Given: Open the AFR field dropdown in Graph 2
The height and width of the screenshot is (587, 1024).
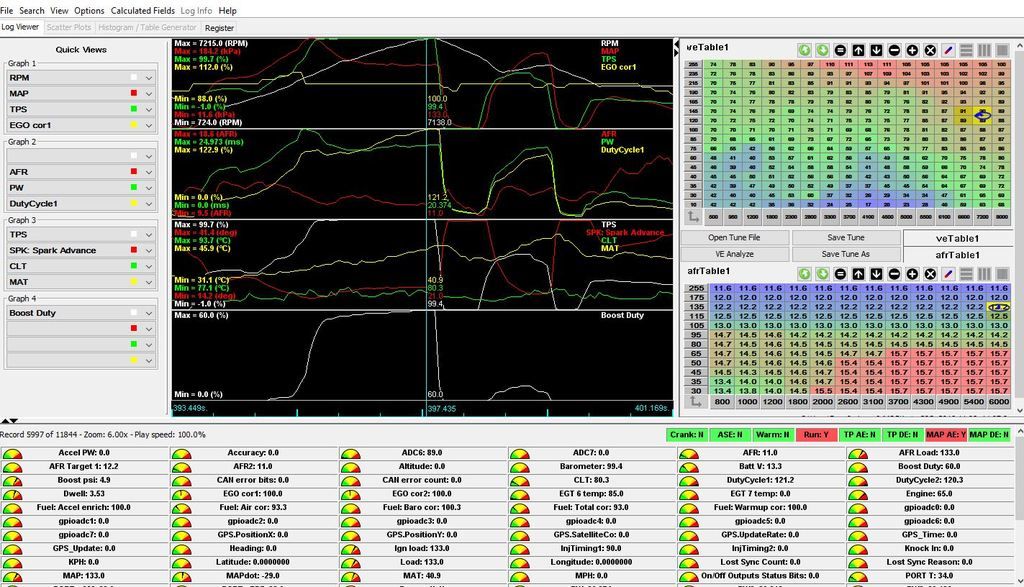Looking at the screenshot, I should [x=149, y=172].
